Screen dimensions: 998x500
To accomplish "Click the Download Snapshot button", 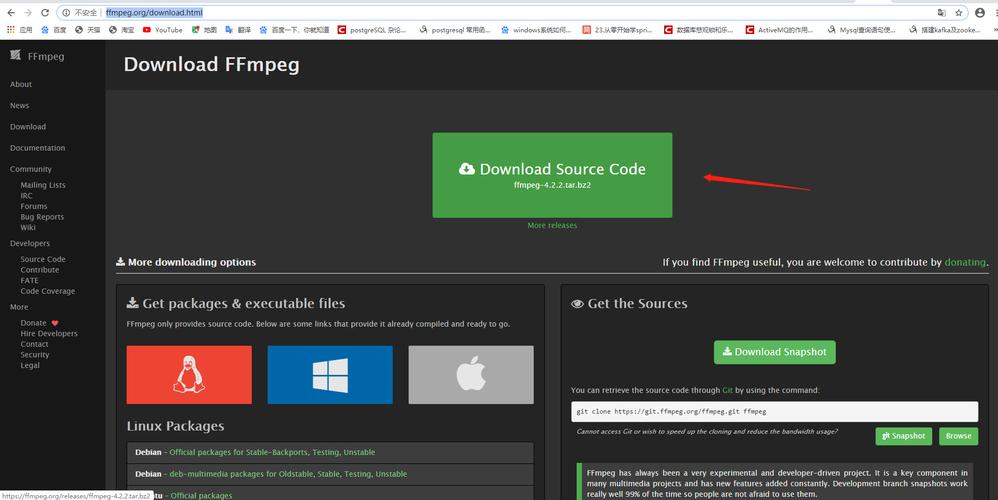I will [x=775, y=352].
